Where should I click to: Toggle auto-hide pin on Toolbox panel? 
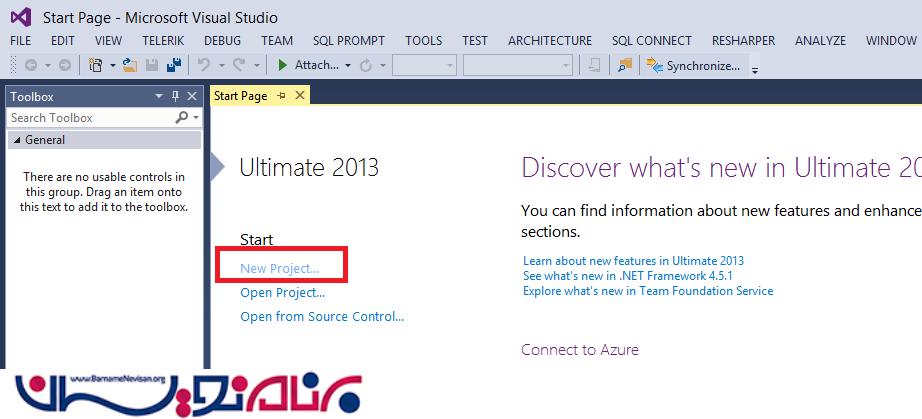tap(176, 96)
